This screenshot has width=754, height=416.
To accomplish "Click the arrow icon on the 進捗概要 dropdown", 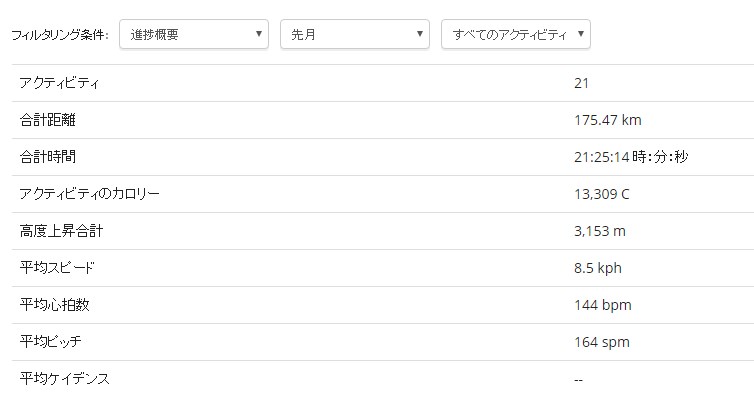I will [259, 34].
